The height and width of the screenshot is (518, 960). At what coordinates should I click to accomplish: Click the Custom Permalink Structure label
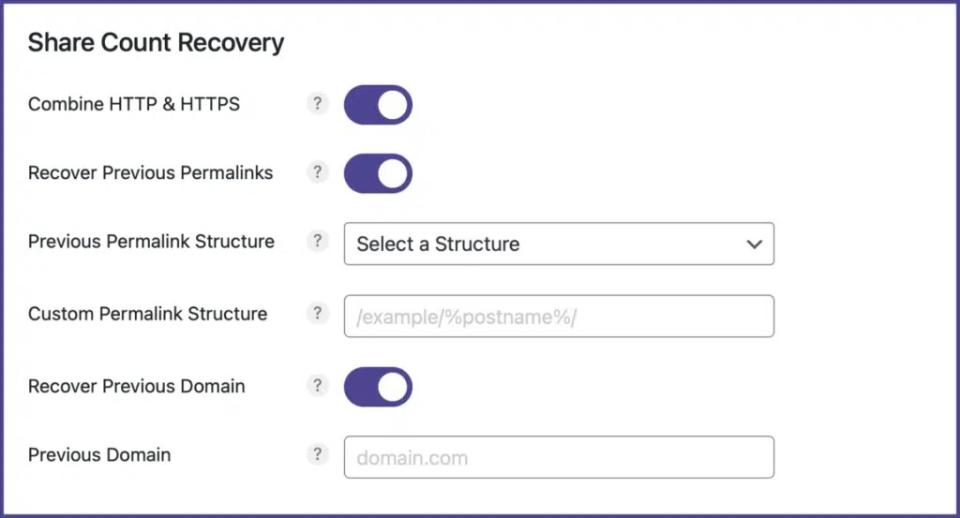tap(147, 314)
